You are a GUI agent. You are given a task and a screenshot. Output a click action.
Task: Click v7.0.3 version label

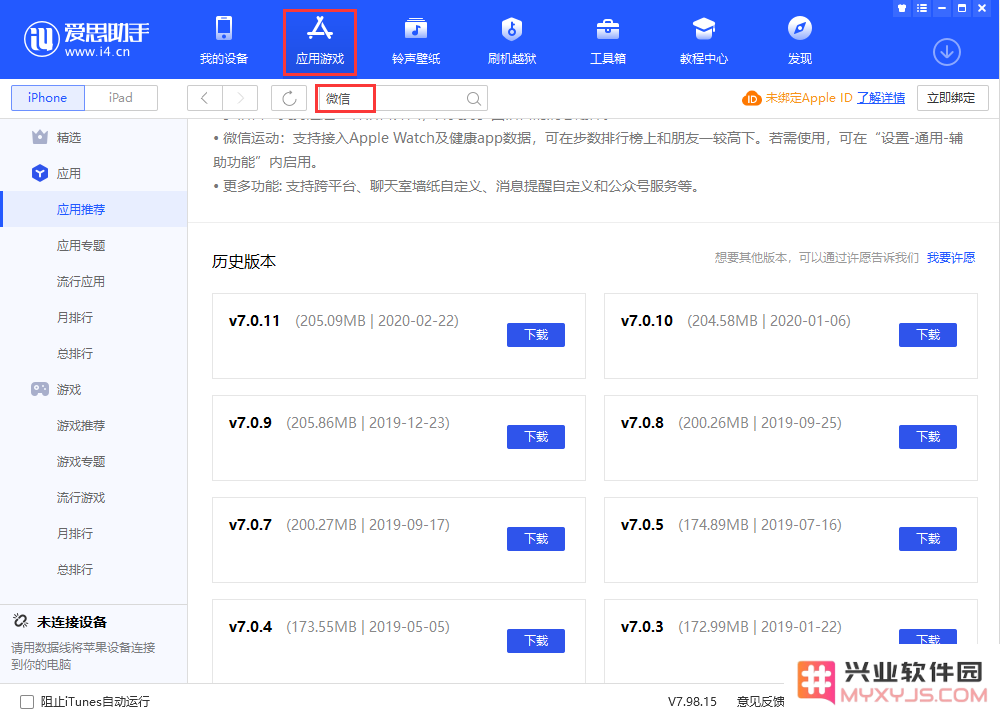(642, 627)
